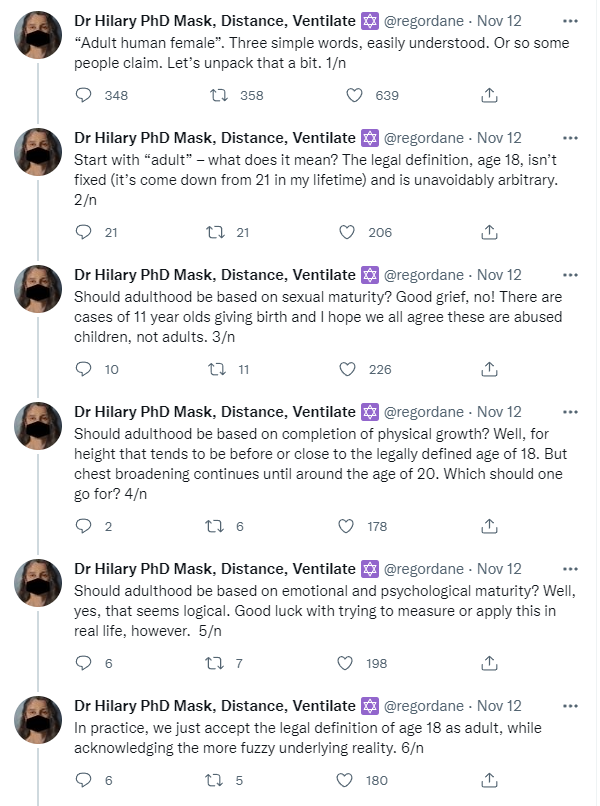This screenshot has width=600, height=806.
Task: Open the Nov 12 timestamp on 6/n tweet
Action: [499, 706]
